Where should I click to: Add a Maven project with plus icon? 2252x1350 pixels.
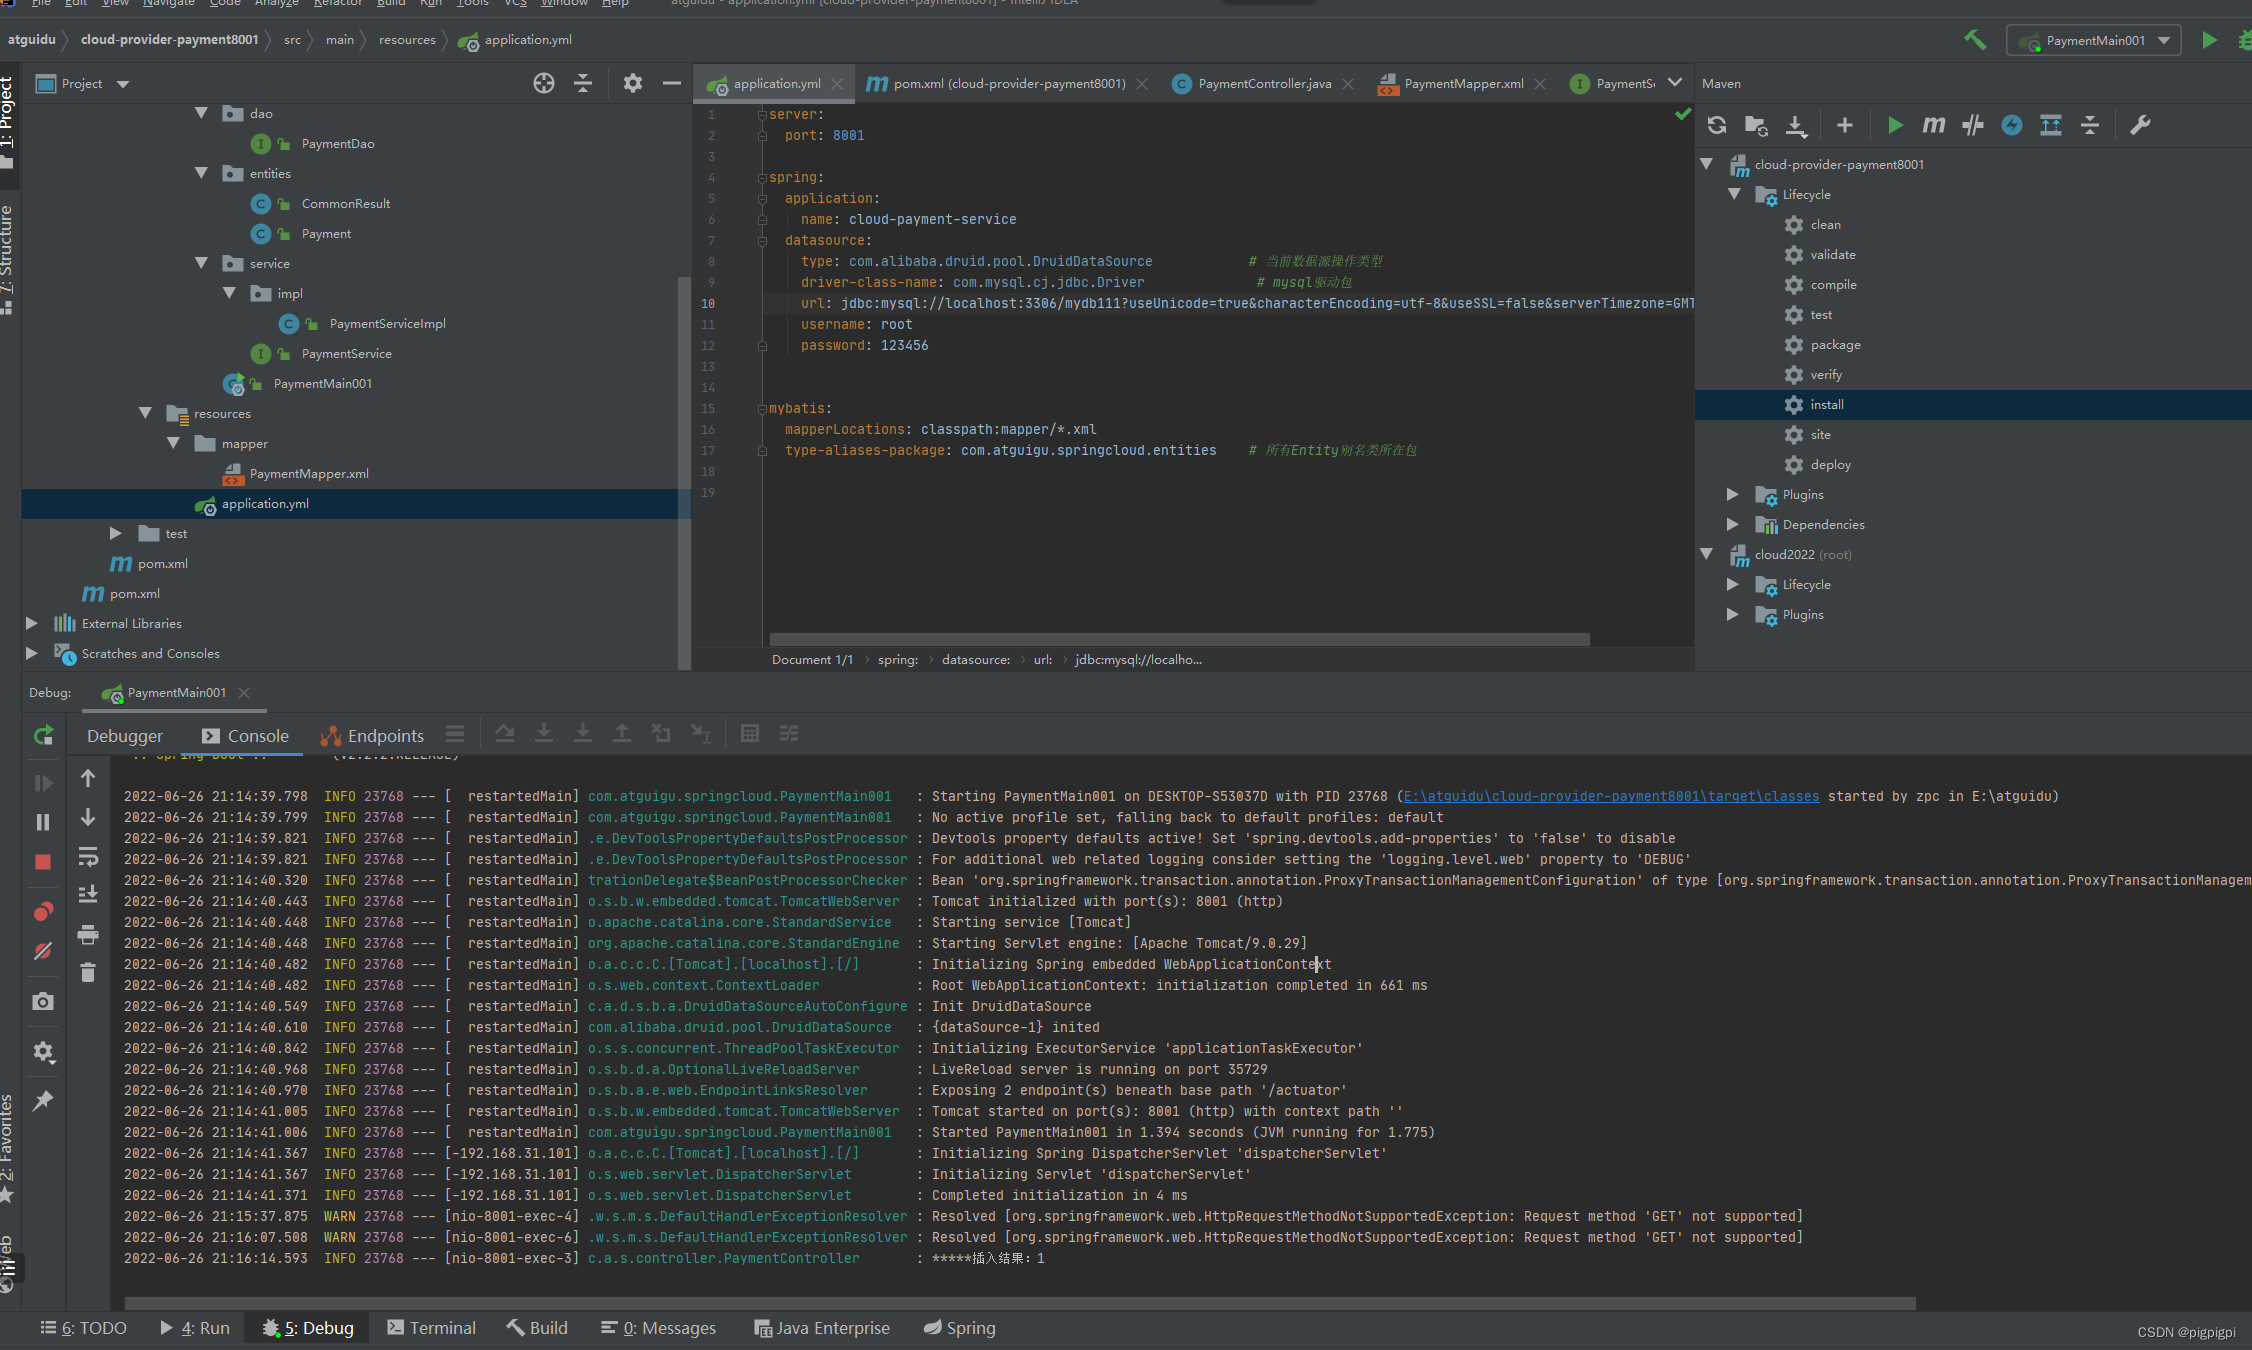(x=1844, y=125)
